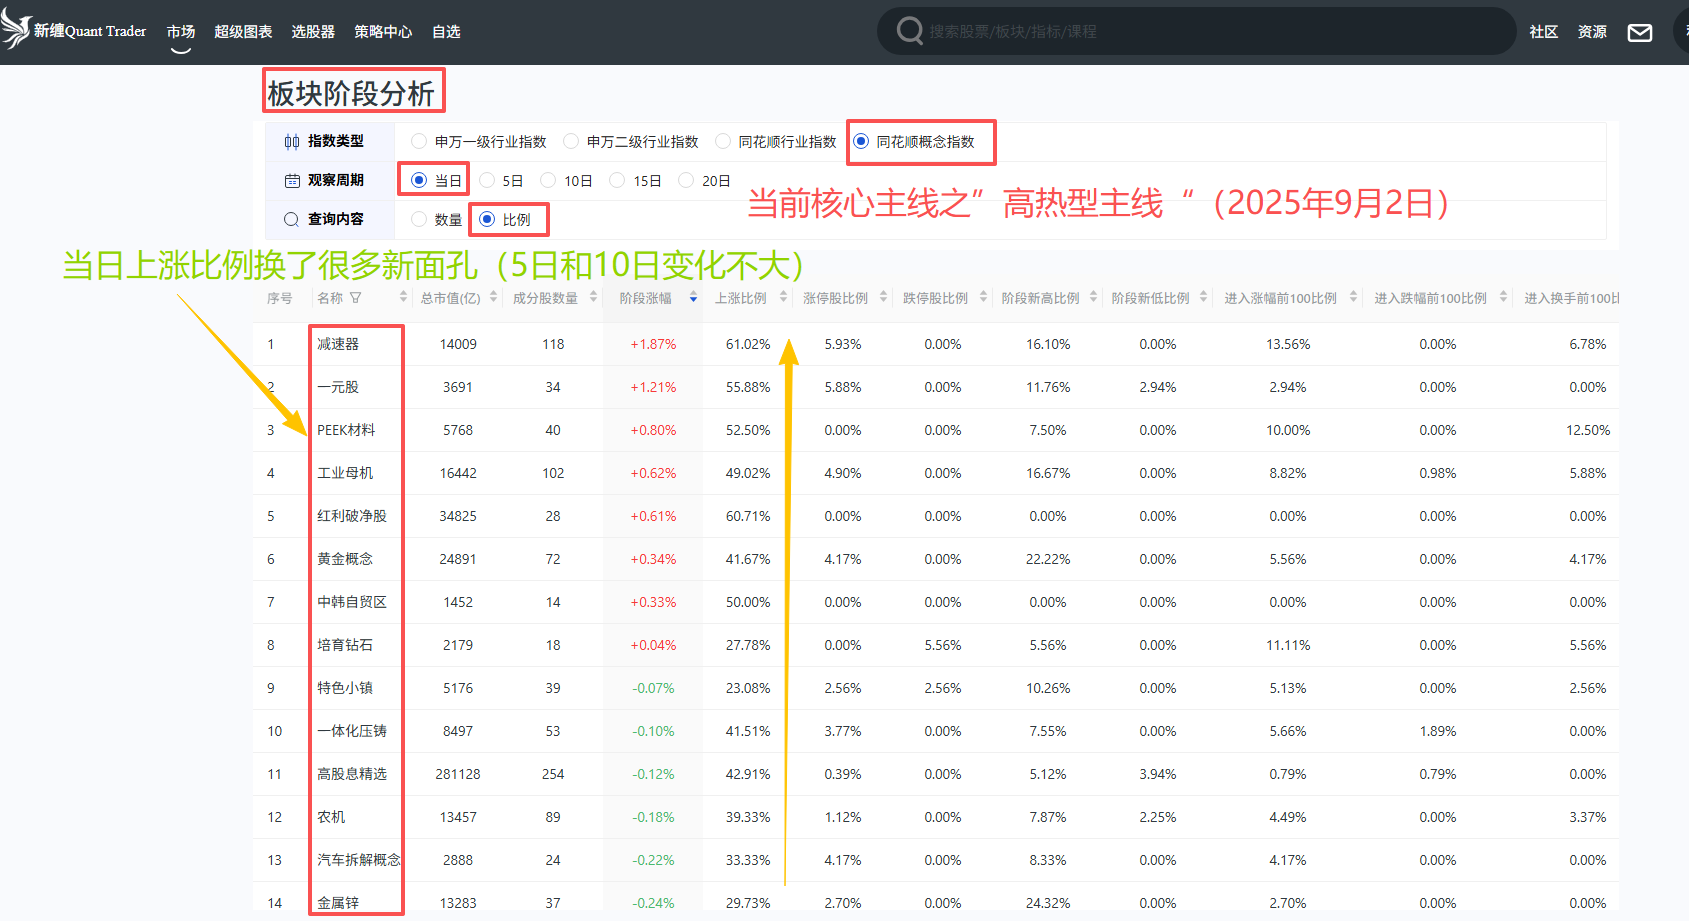Select the 申万二级行业指数 index type option
This screenshot has width=1689, height=921.
click(x=570, y=141)
